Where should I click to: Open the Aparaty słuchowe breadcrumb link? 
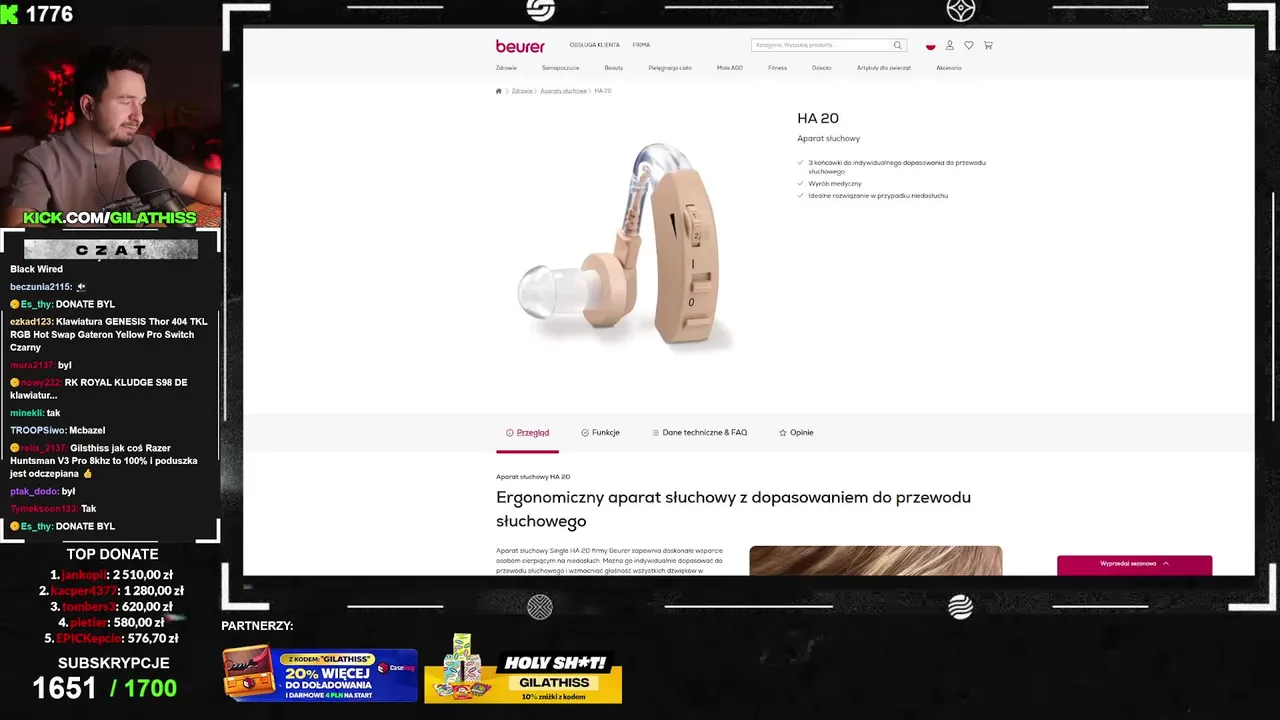564,91
